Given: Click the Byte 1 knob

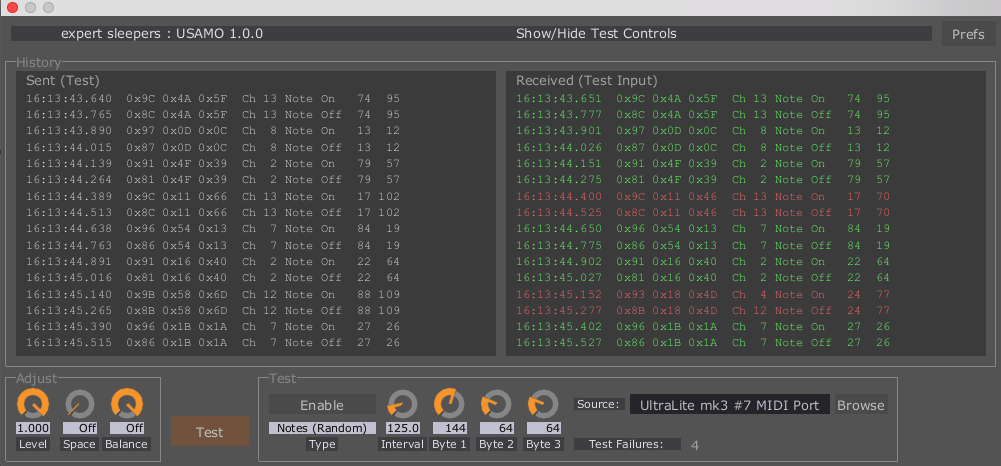Looking at the screenshot, I should tap(449, 404).
